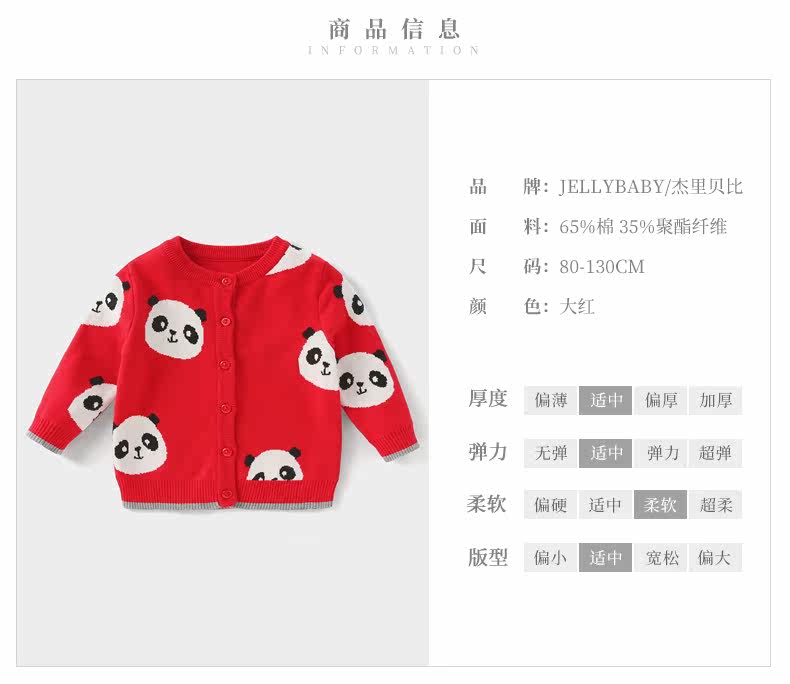
Task: Click the color value 大红
Action: [577, 306]
